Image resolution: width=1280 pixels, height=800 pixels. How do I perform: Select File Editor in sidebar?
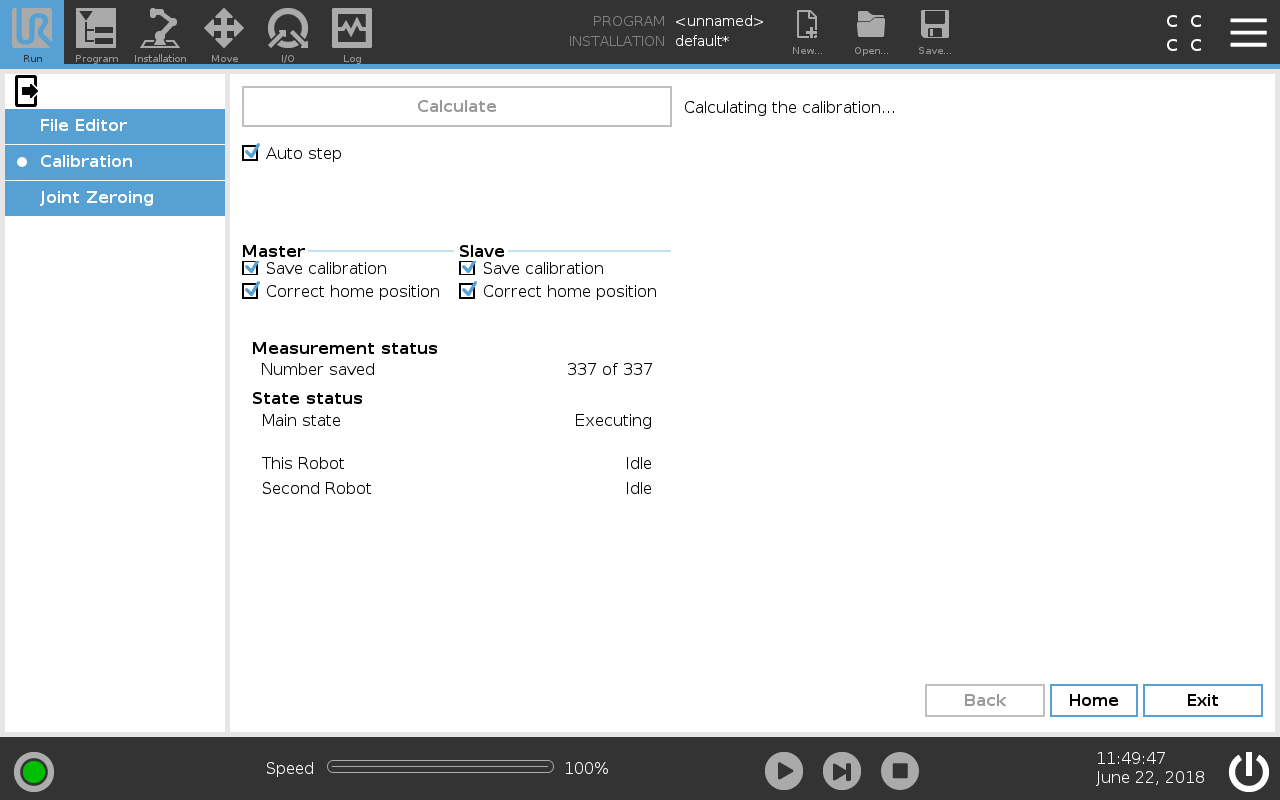(x=115, y=126)
